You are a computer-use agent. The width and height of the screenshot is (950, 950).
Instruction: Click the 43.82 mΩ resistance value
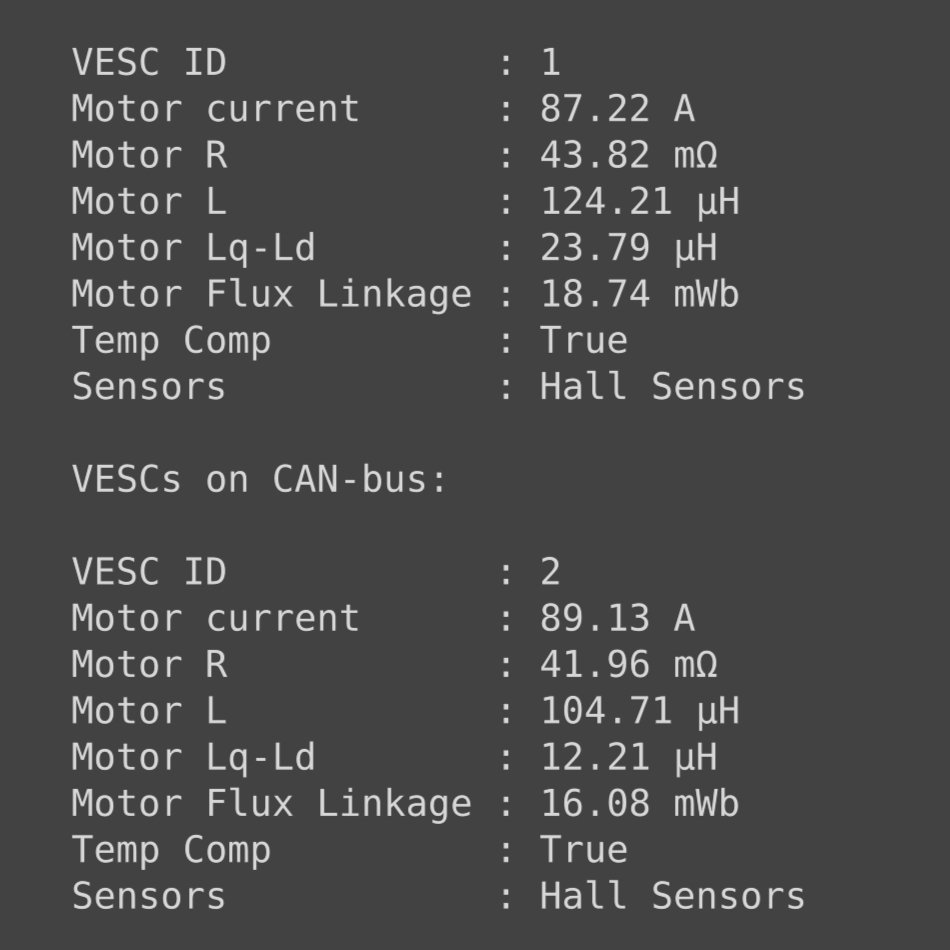(628, 155)
